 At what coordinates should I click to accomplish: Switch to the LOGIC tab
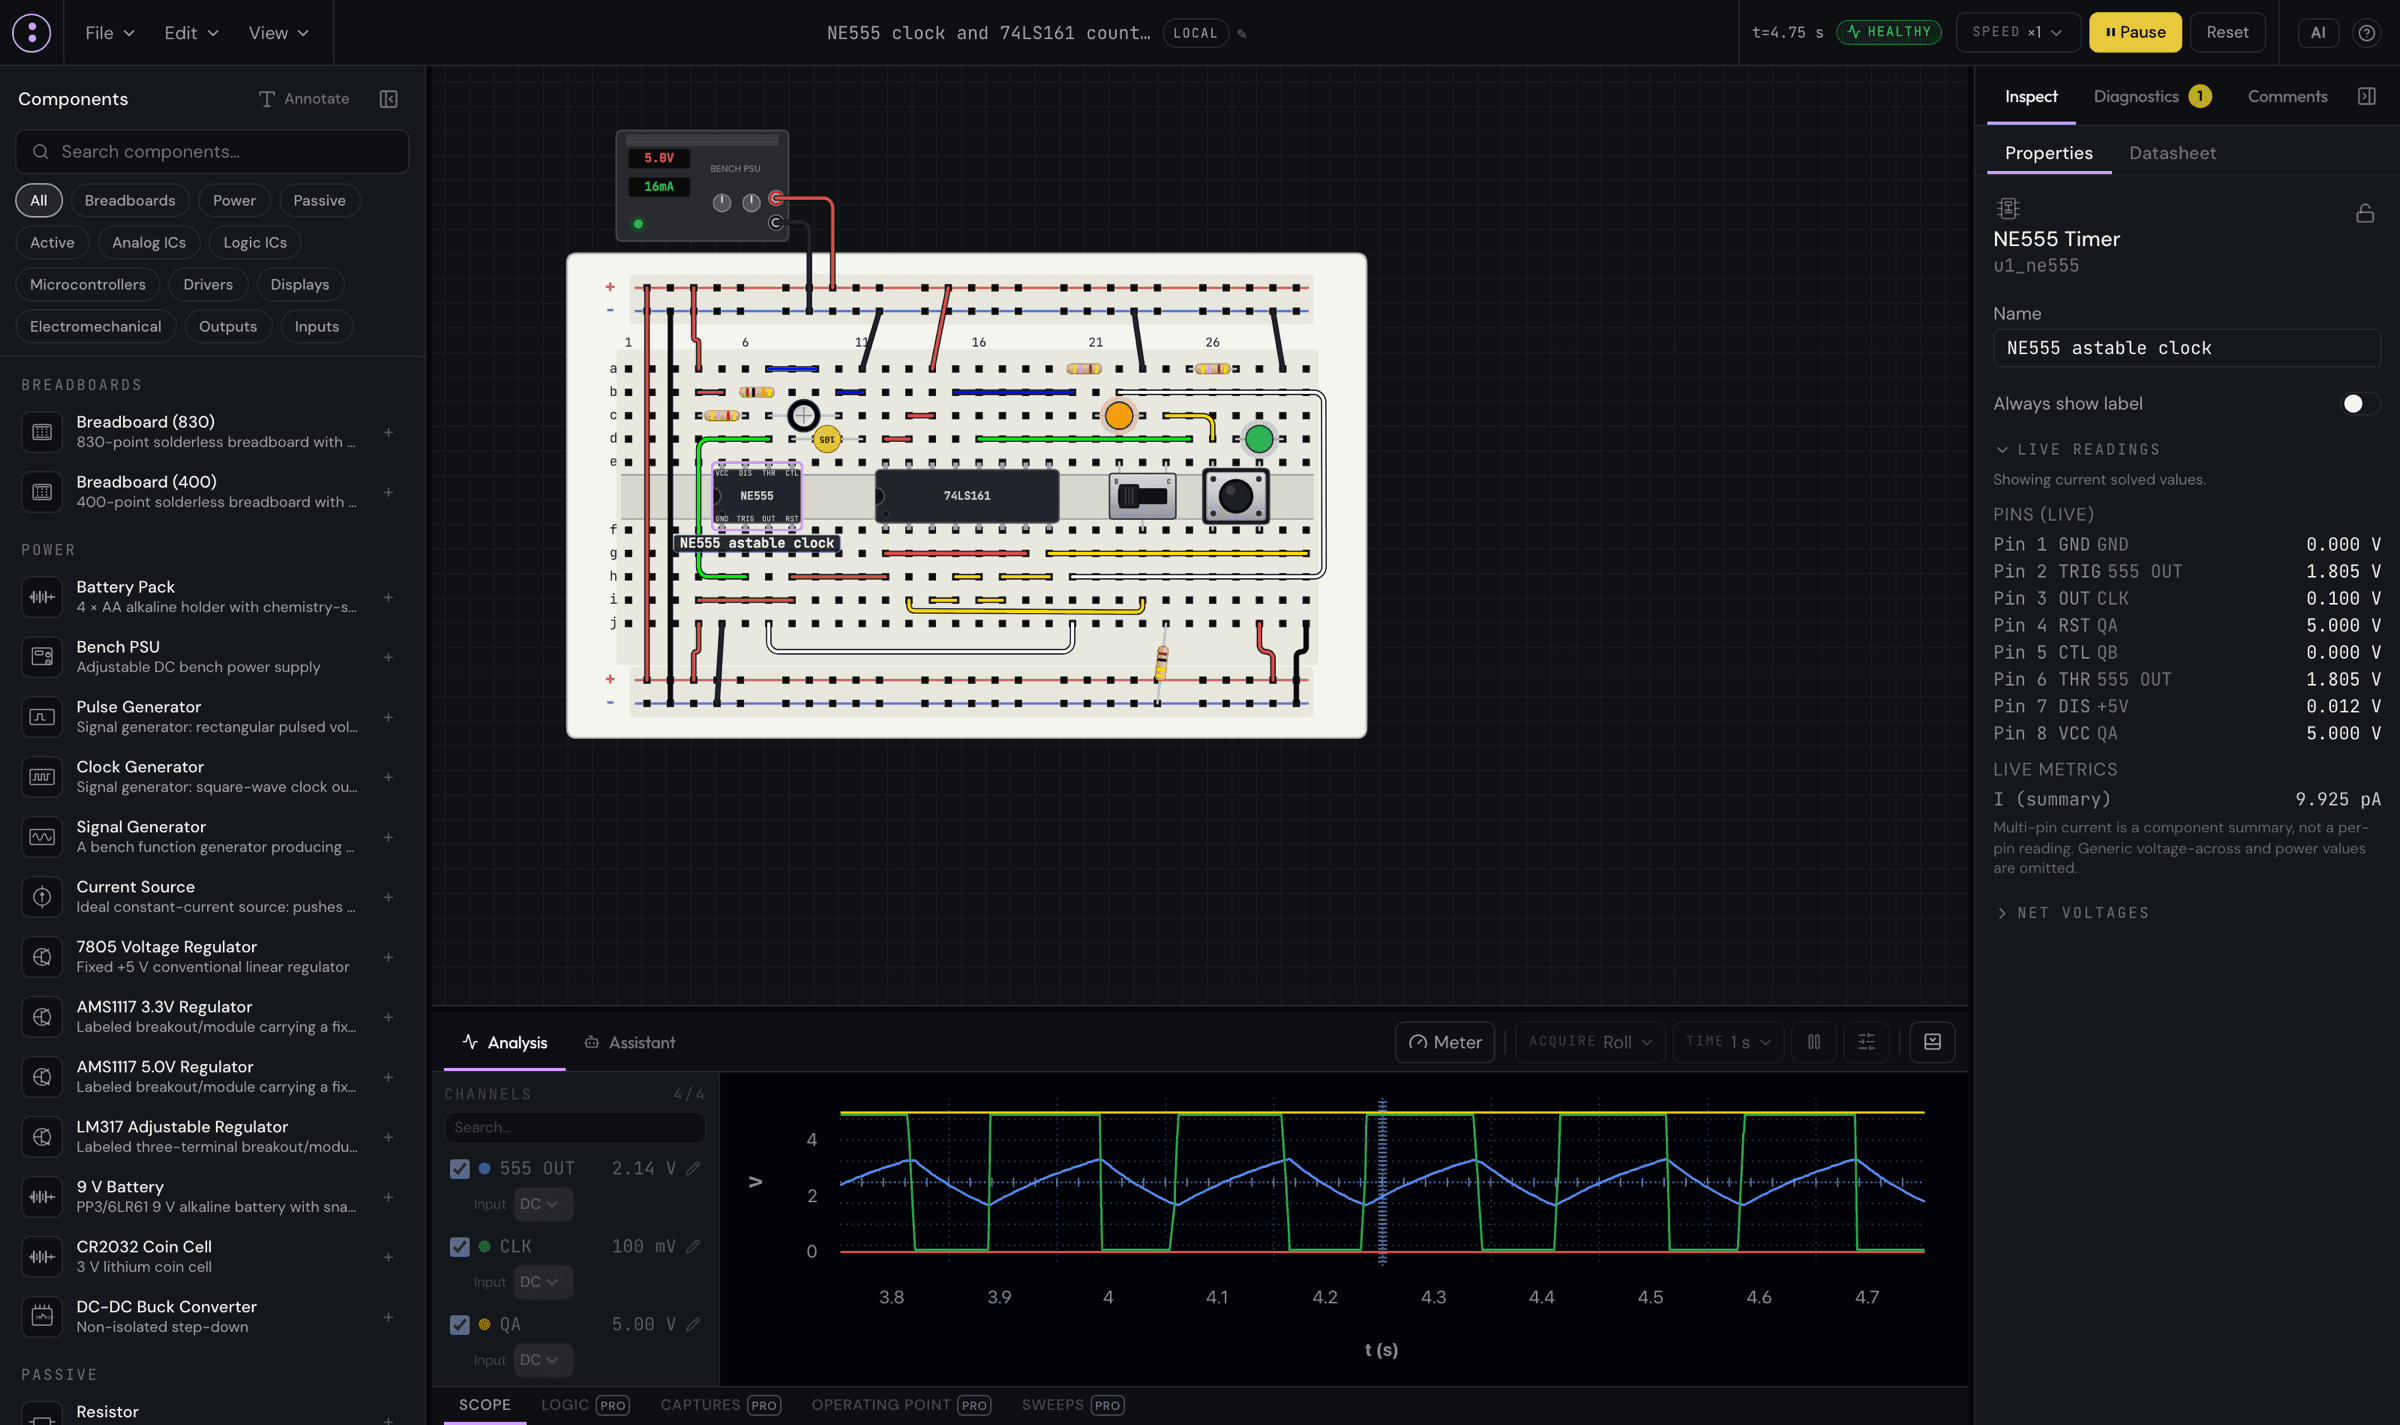tap(585, 1405)
